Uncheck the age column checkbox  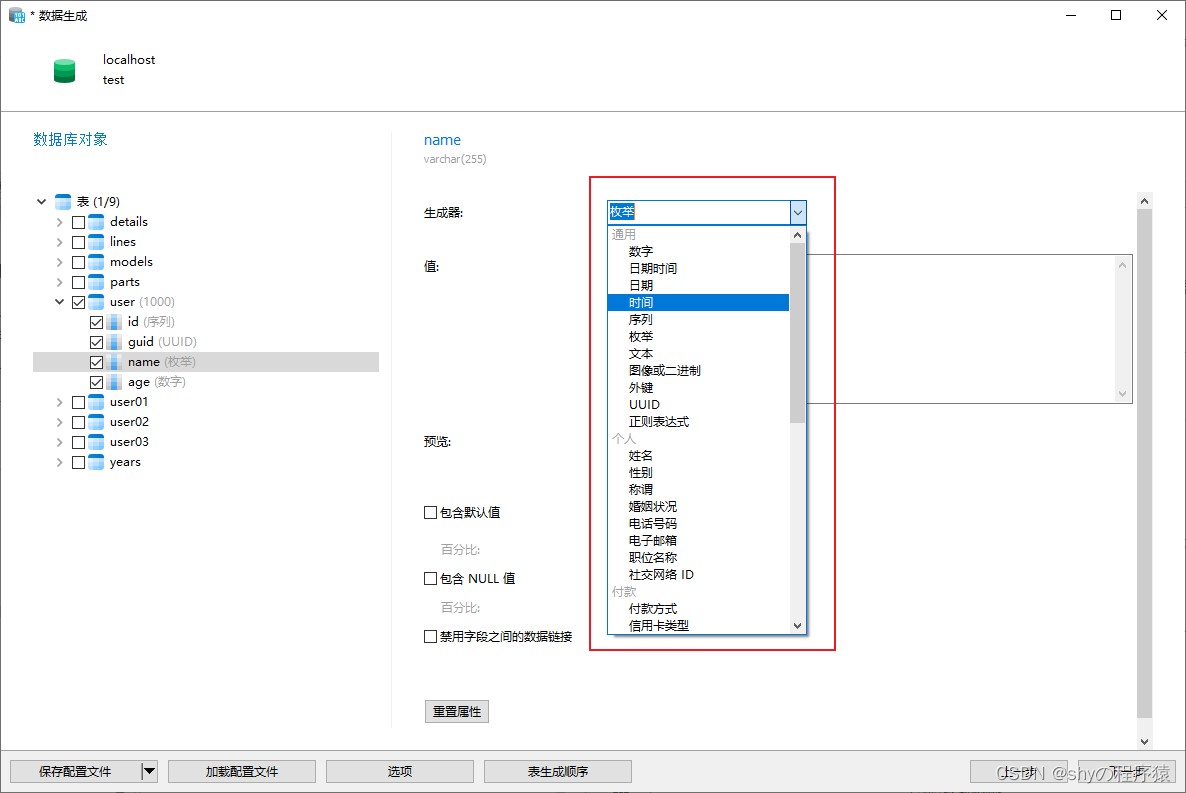97,383
